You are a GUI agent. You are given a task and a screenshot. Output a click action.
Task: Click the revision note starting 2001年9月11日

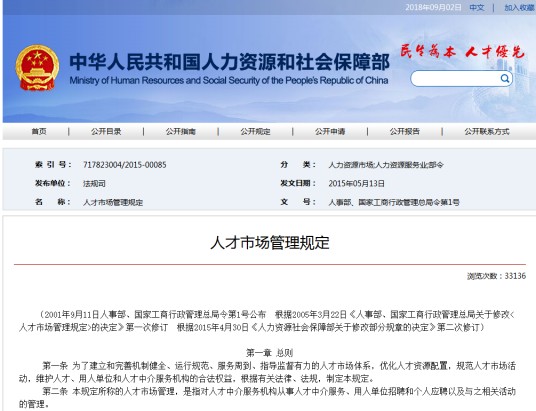[267, 321]
